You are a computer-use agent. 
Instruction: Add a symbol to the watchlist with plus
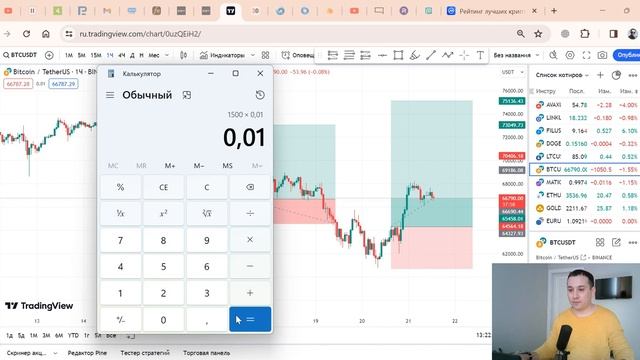600,75
